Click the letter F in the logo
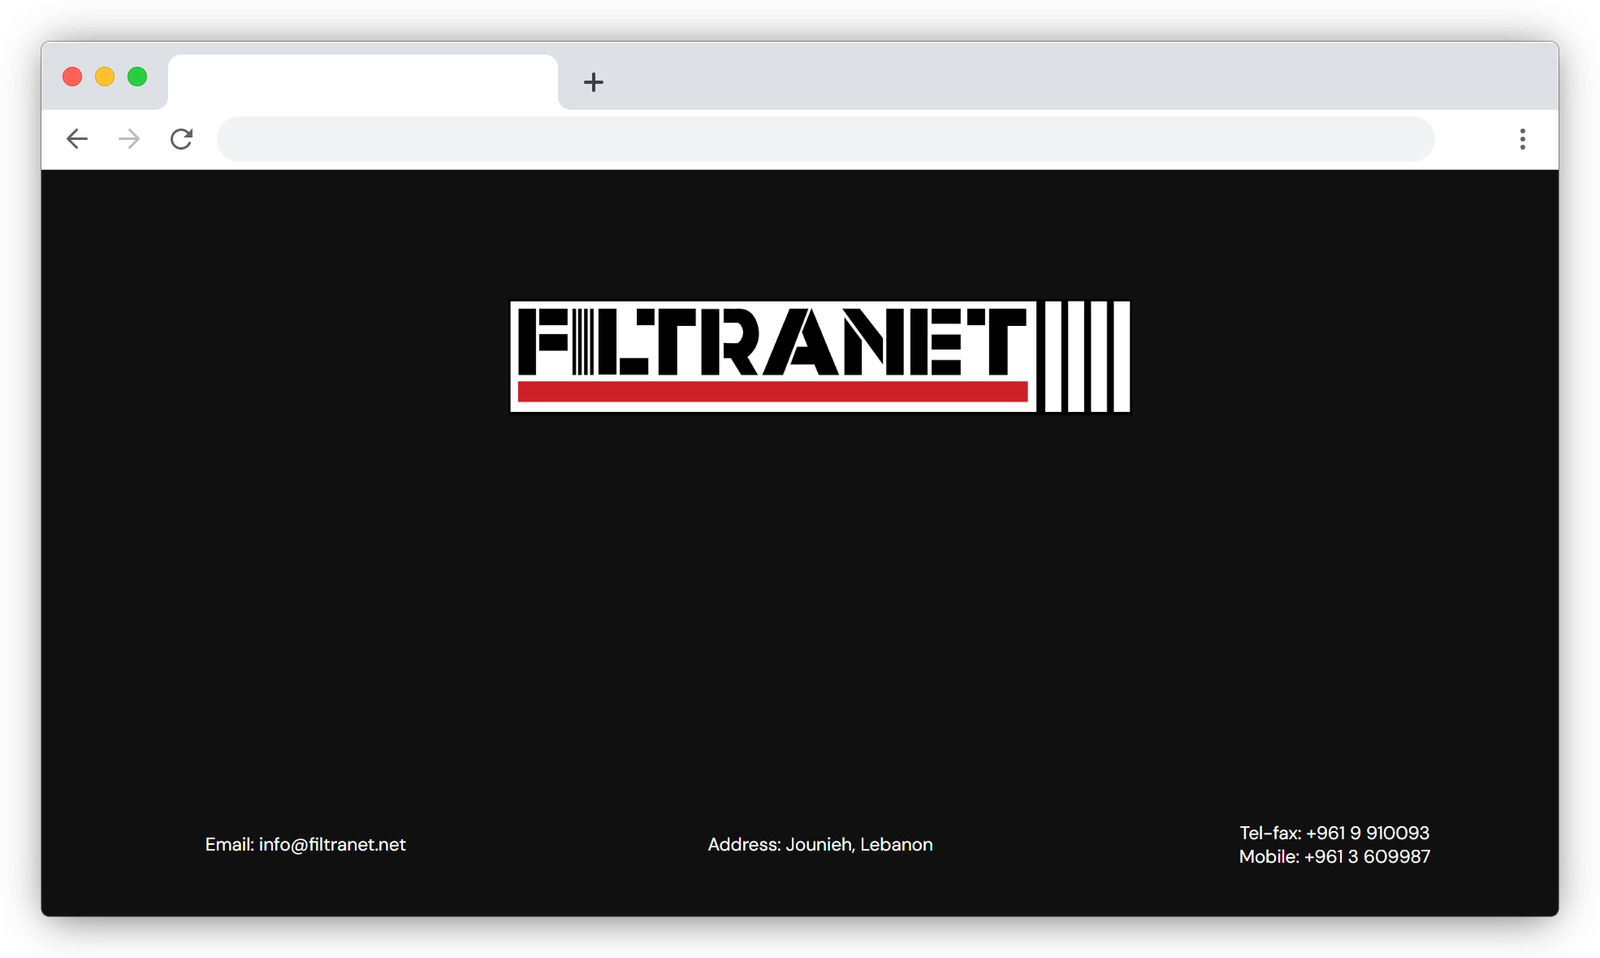This screenshot has width=1600, height=958. click(x=543, y=342)
